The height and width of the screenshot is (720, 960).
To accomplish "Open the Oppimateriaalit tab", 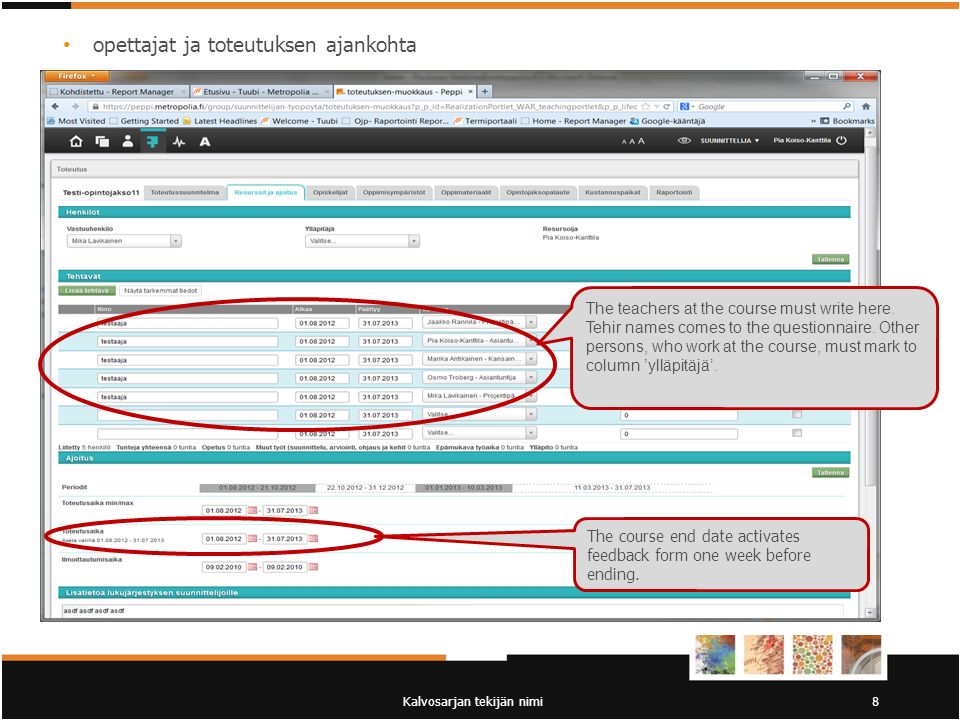I will pyautogui.click(x=466, y=192).
